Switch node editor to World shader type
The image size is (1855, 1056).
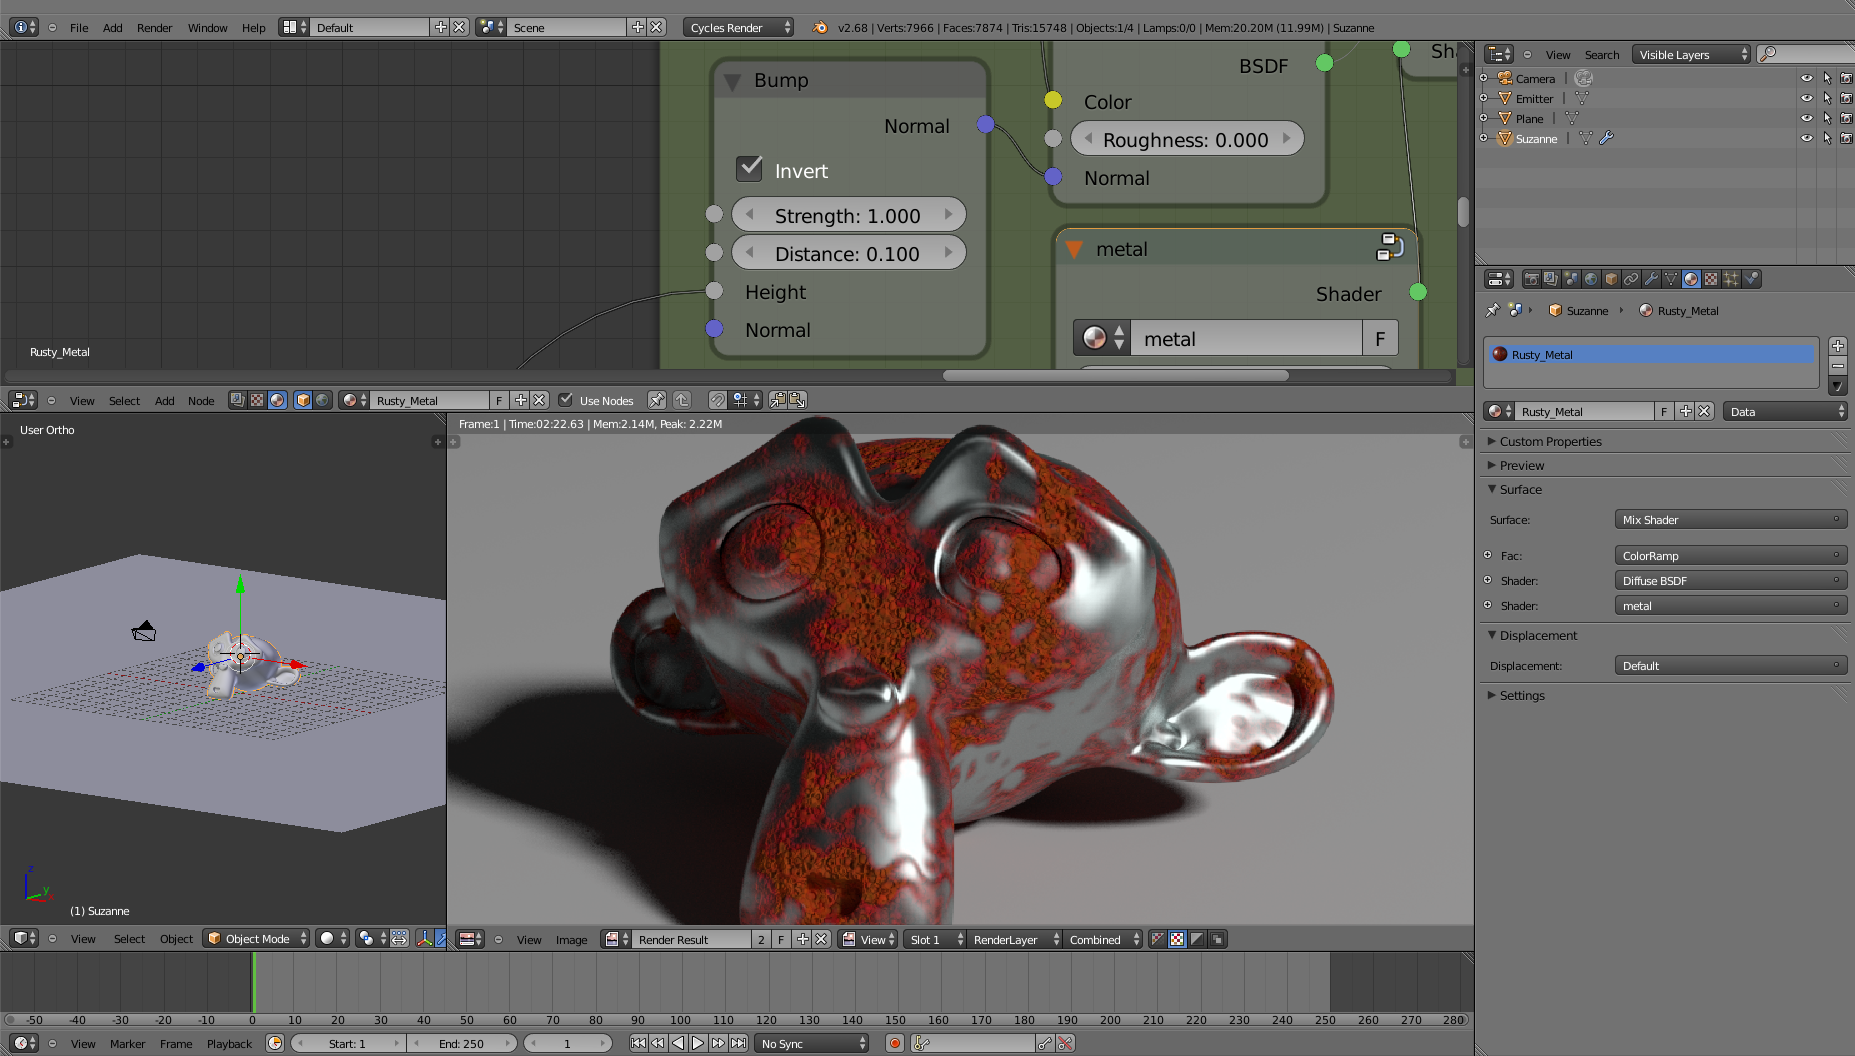pyautogui.click(x=322, y=400)
